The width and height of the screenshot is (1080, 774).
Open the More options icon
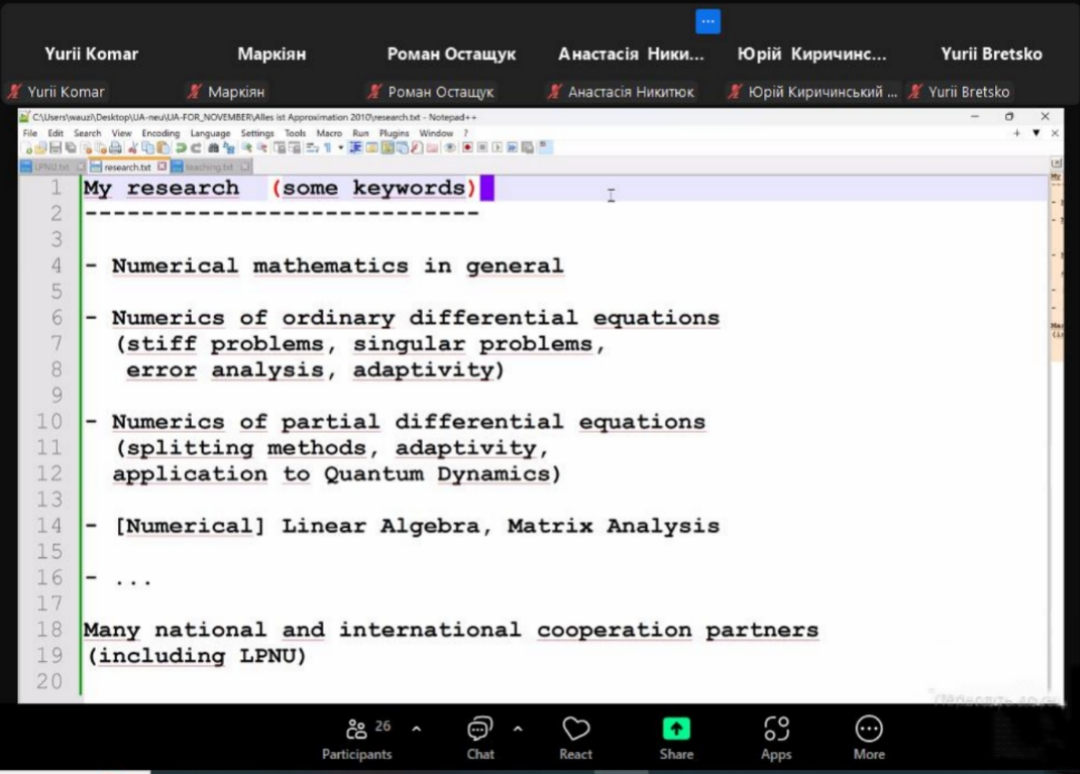coord(869,739)
